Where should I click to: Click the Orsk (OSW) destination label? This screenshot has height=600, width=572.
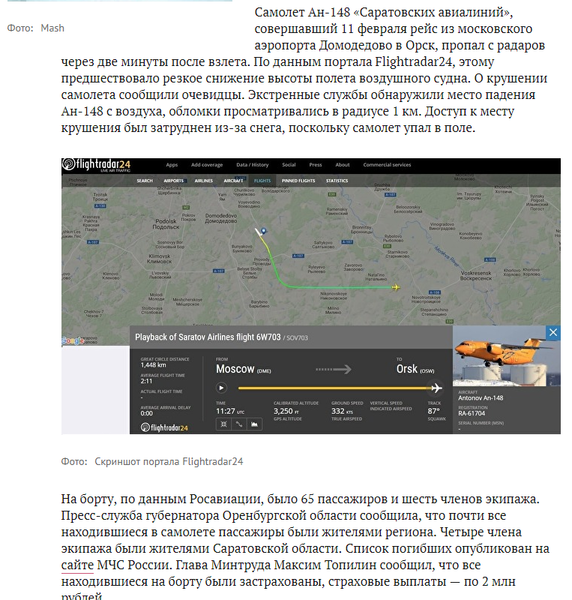pos(415,369)
